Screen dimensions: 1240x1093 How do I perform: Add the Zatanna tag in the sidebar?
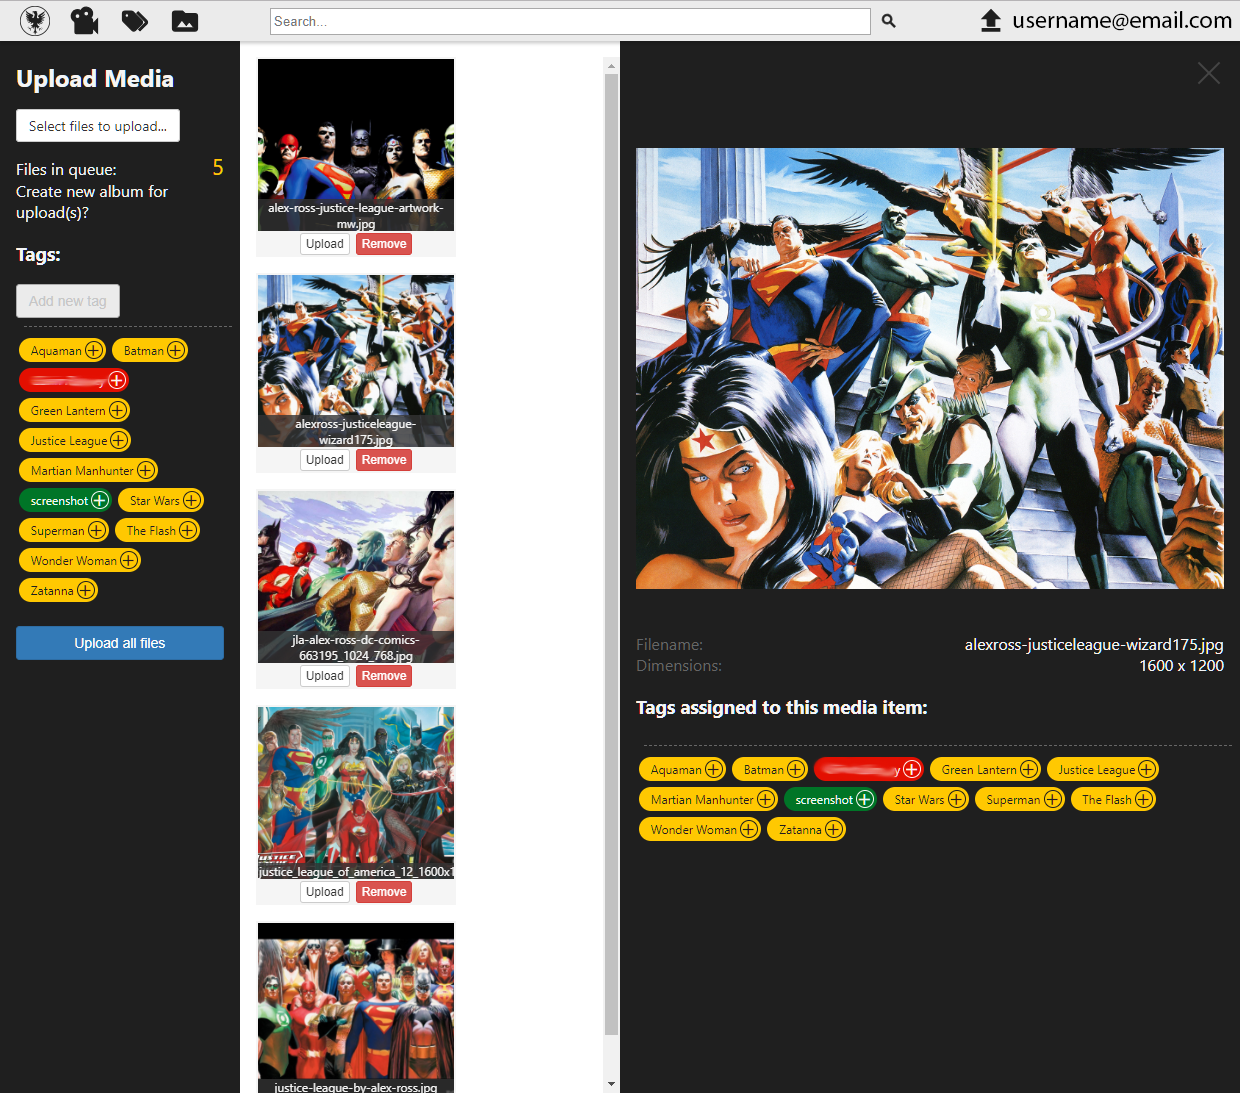click(86, 590)
